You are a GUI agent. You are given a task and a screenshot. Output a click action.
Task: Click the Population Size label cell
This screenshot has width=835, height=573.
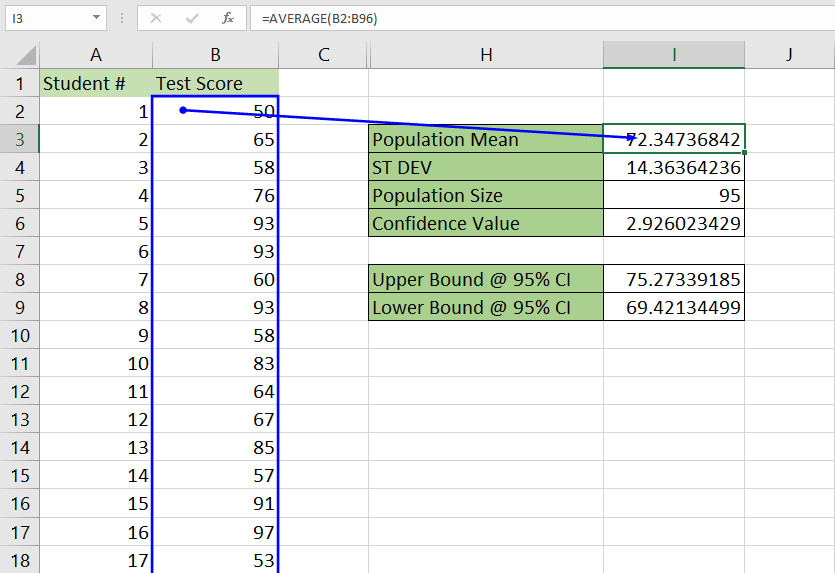486,195
